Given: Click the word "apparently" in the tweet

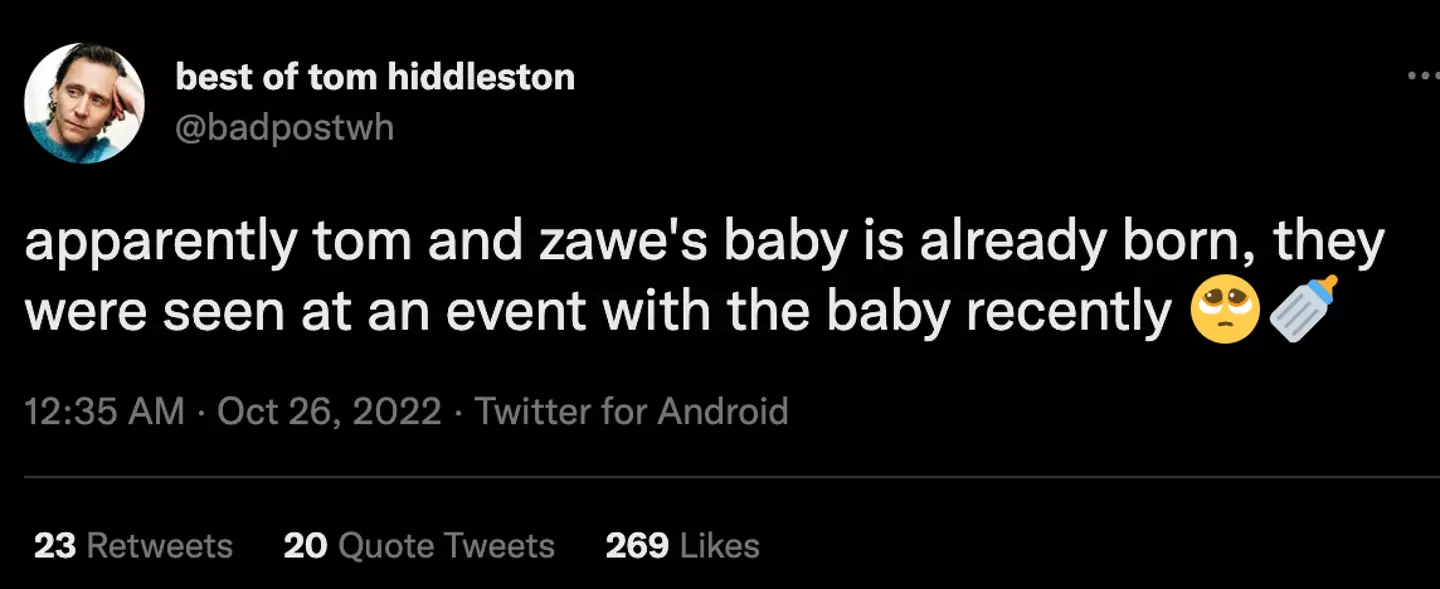Looking at the screenshot, I should (x=160, y=247).
